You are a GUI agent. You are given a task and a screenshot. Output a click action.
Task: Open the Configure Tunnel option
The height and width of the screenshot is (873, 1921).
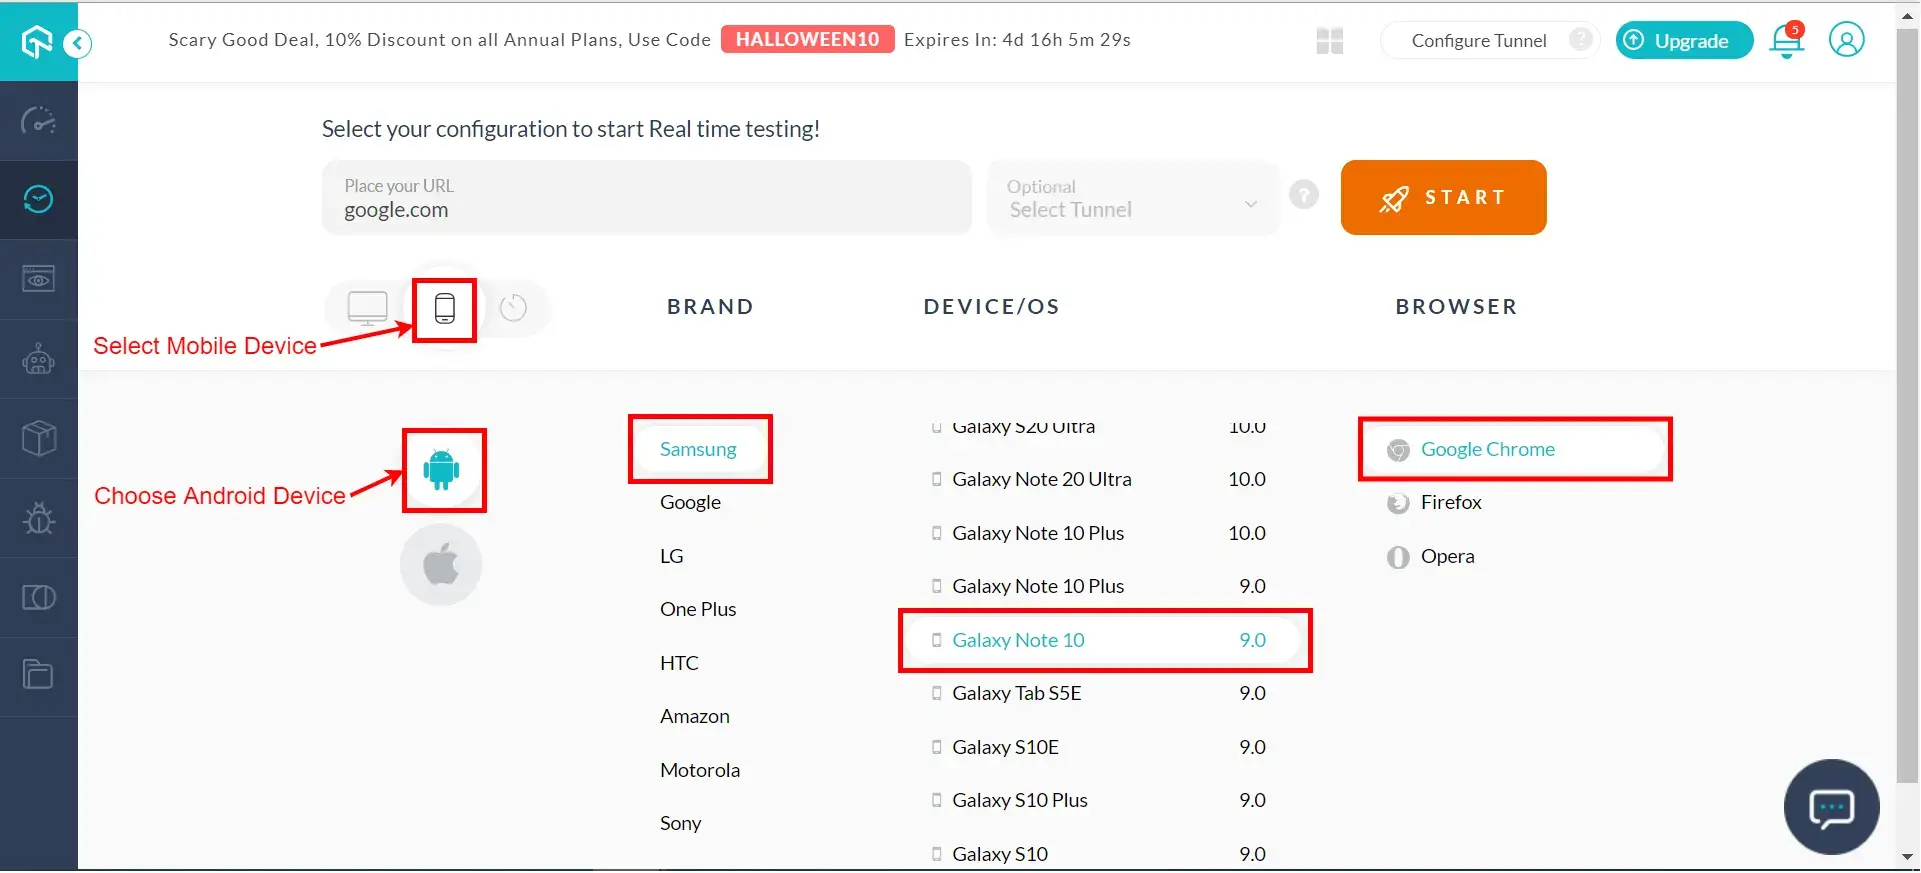point(1478,41)
